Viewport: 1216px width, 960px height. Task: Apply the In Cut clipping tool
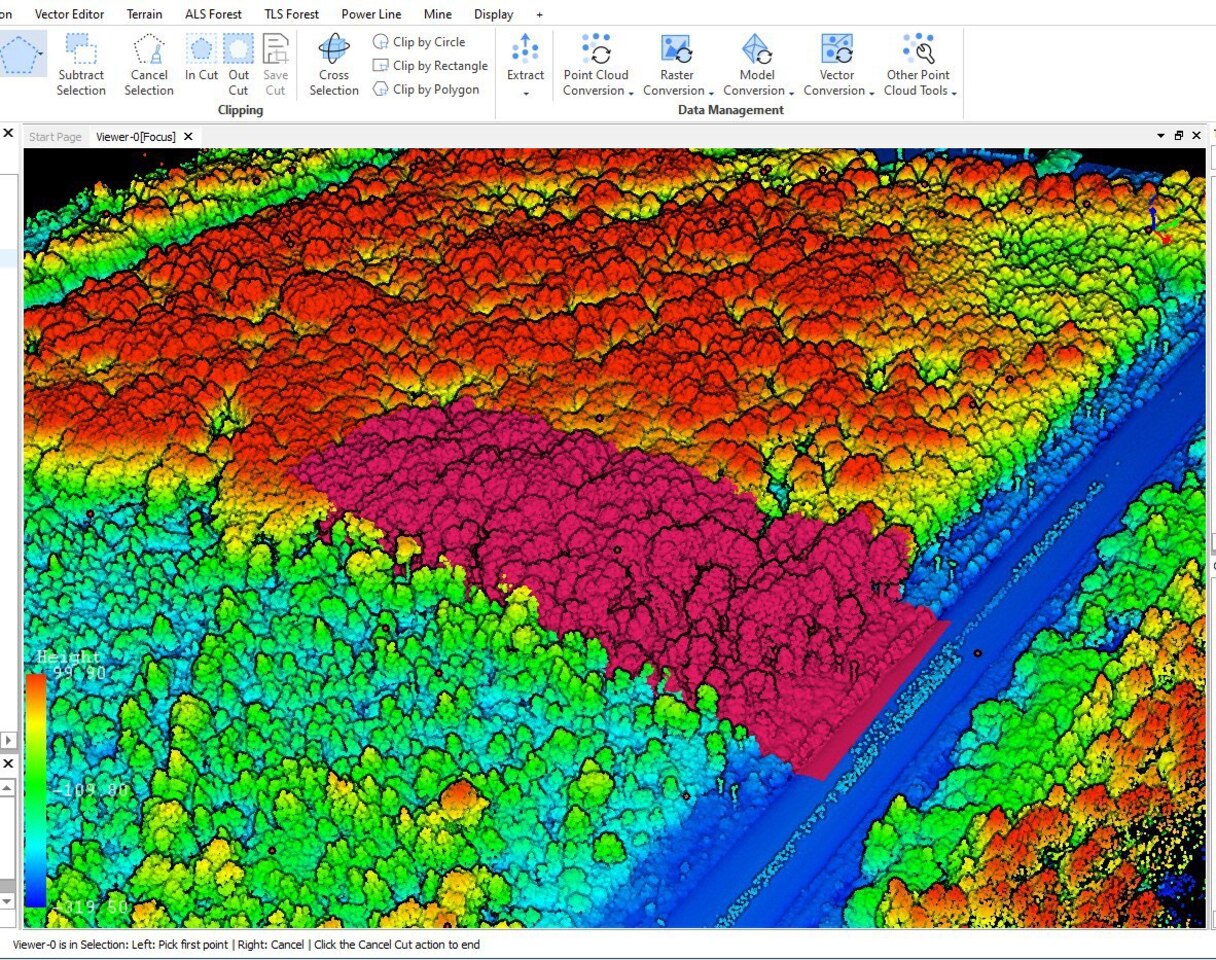(x=201, y=59)
